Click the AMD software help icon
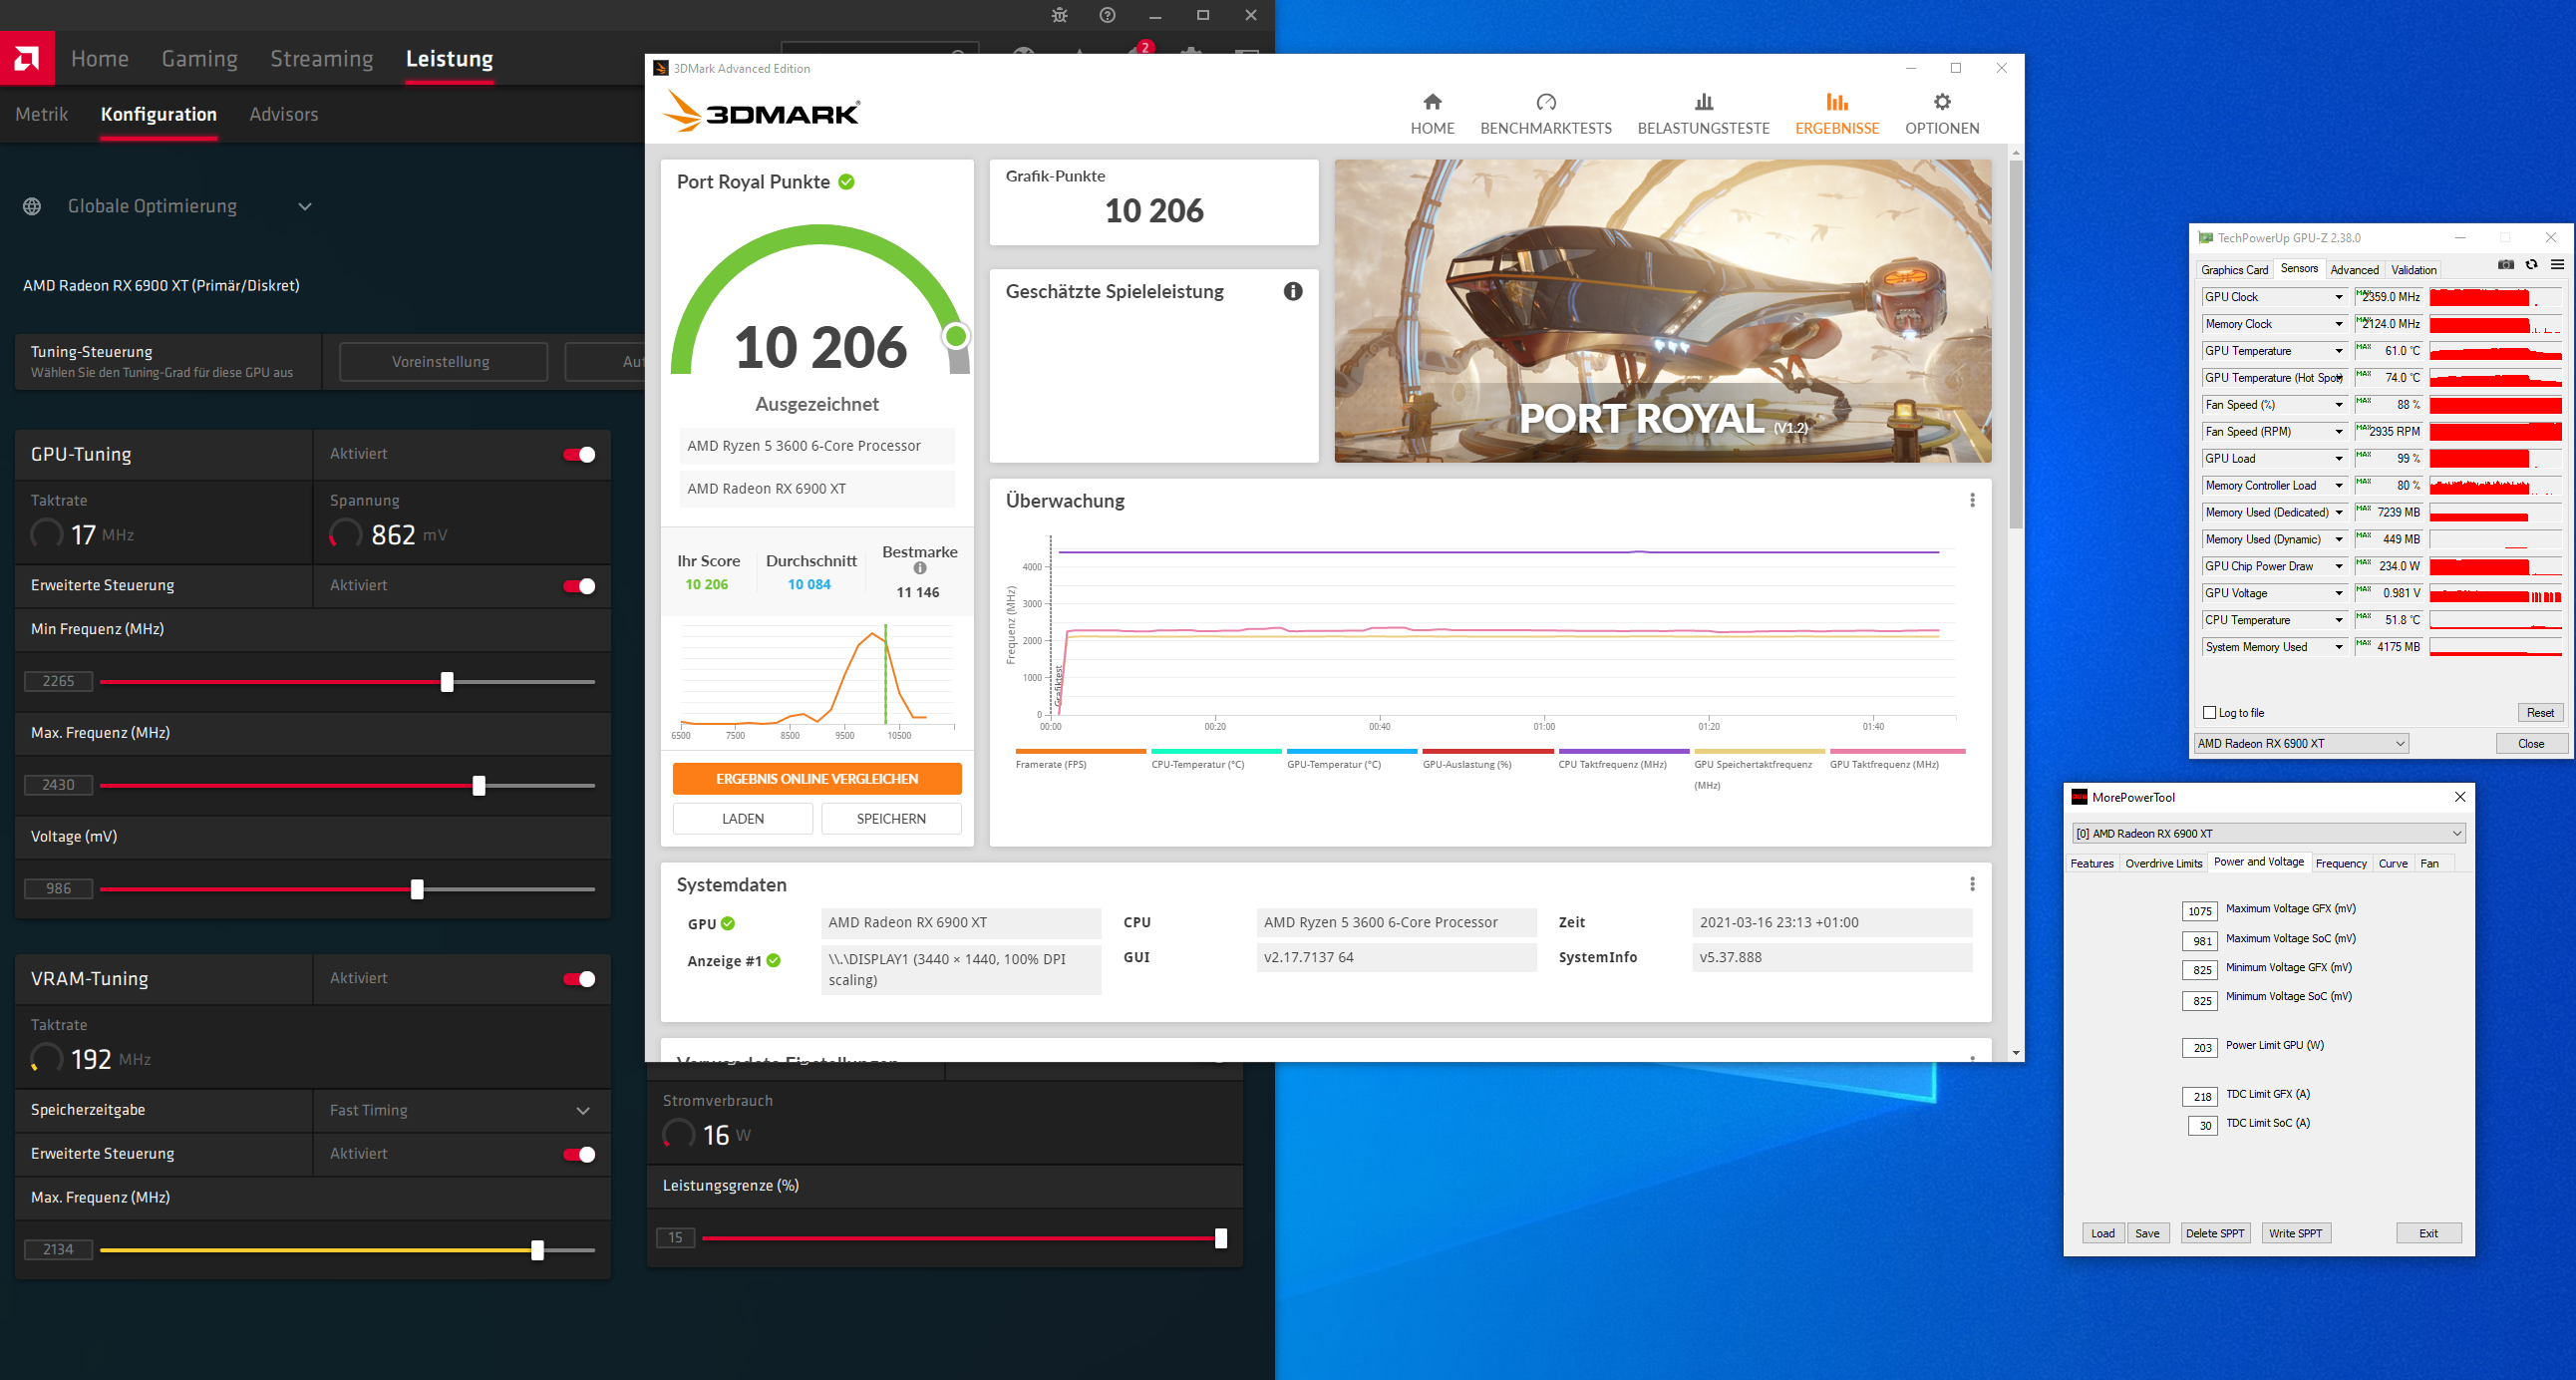 click(1107, 15)
